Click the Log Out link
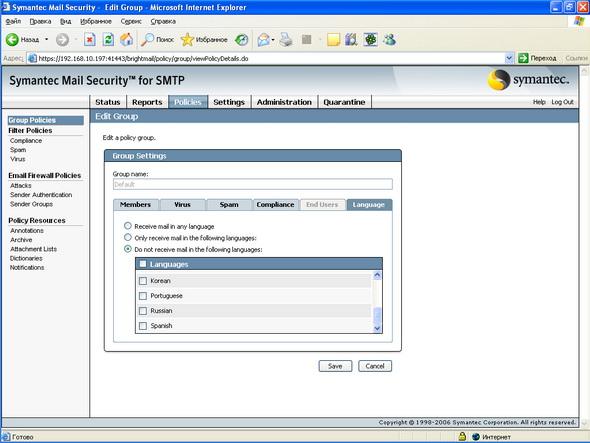This screenshot has width=590, height=443. [x=562, y=102]
